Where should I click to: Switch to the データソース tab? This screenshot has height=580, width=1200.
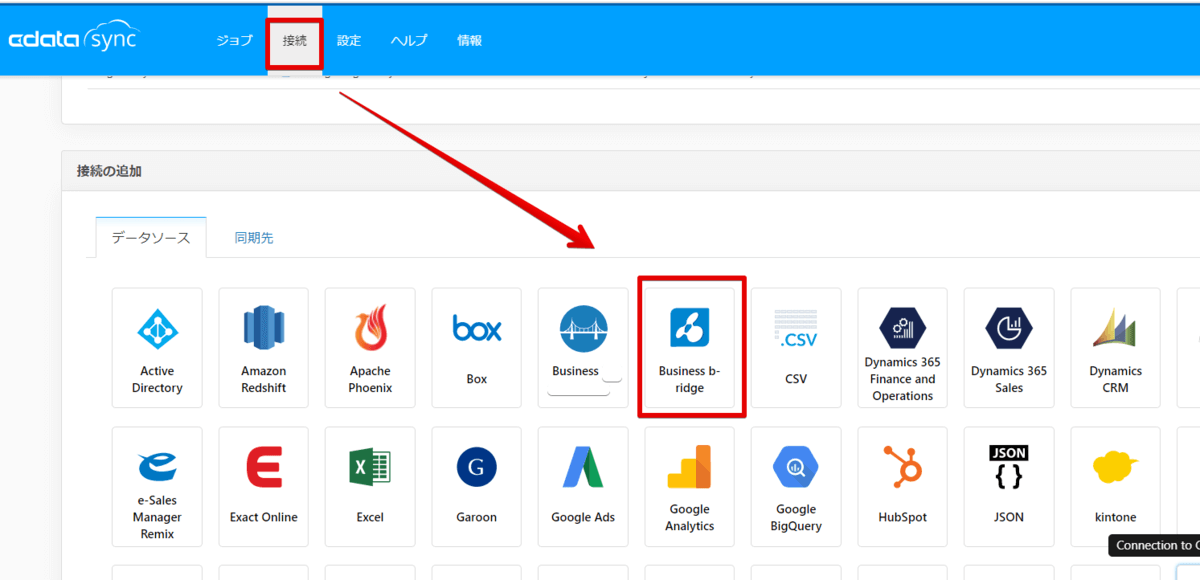[151, 238]
